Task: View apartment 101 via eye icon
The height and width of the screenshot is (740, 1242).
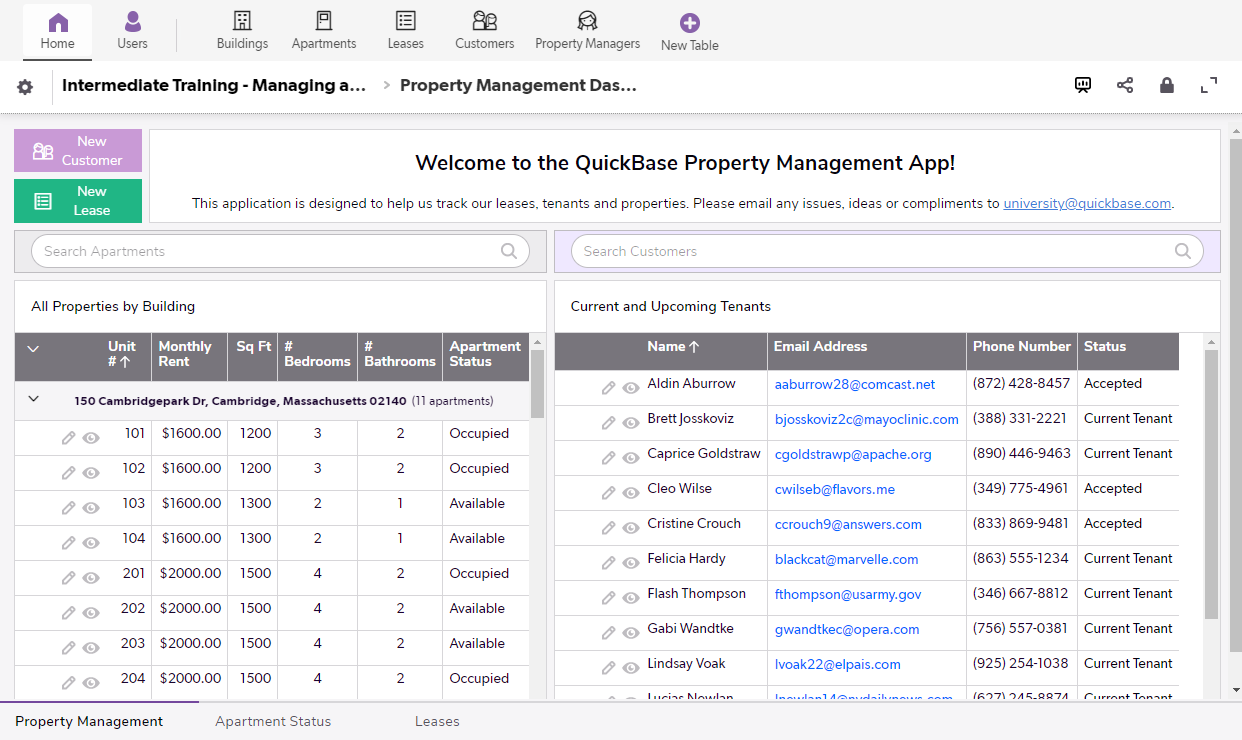Action: point(91,438)
